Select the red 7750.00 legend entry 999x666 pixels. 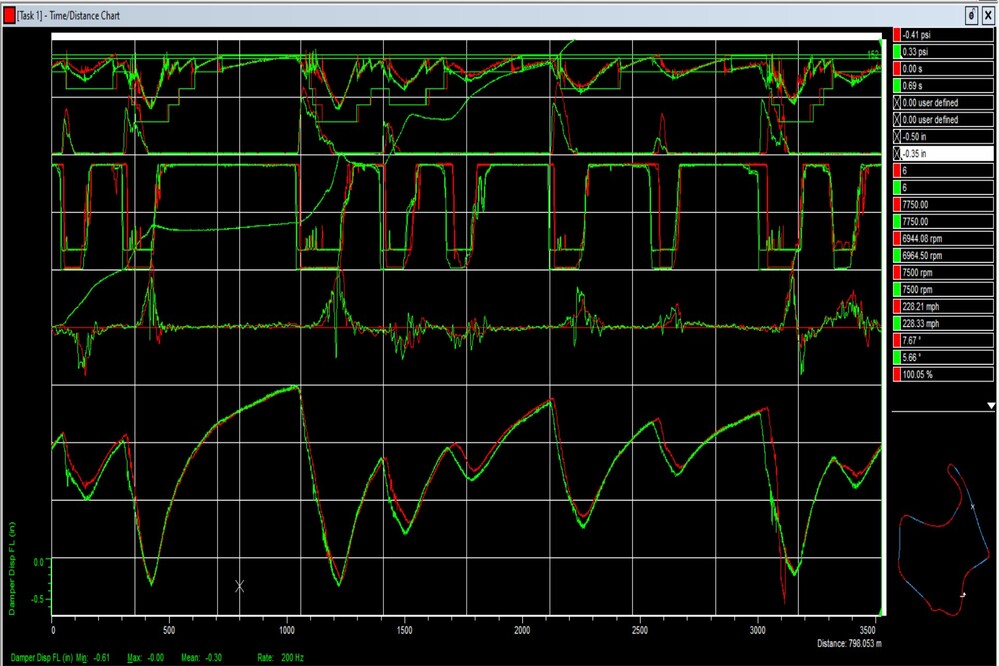[x=943, y=205]
